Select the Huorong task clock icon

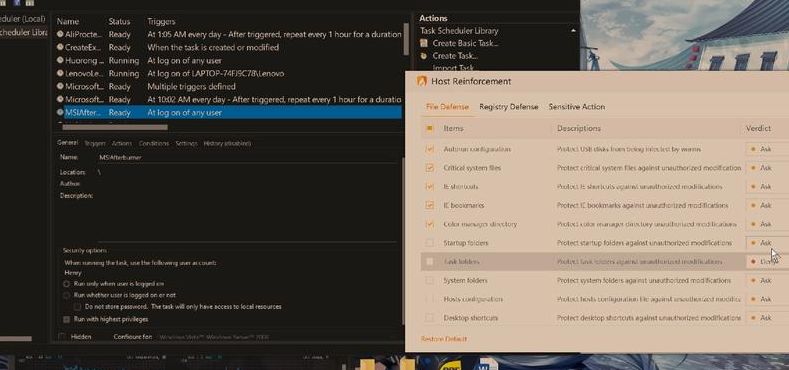[60, 60]
